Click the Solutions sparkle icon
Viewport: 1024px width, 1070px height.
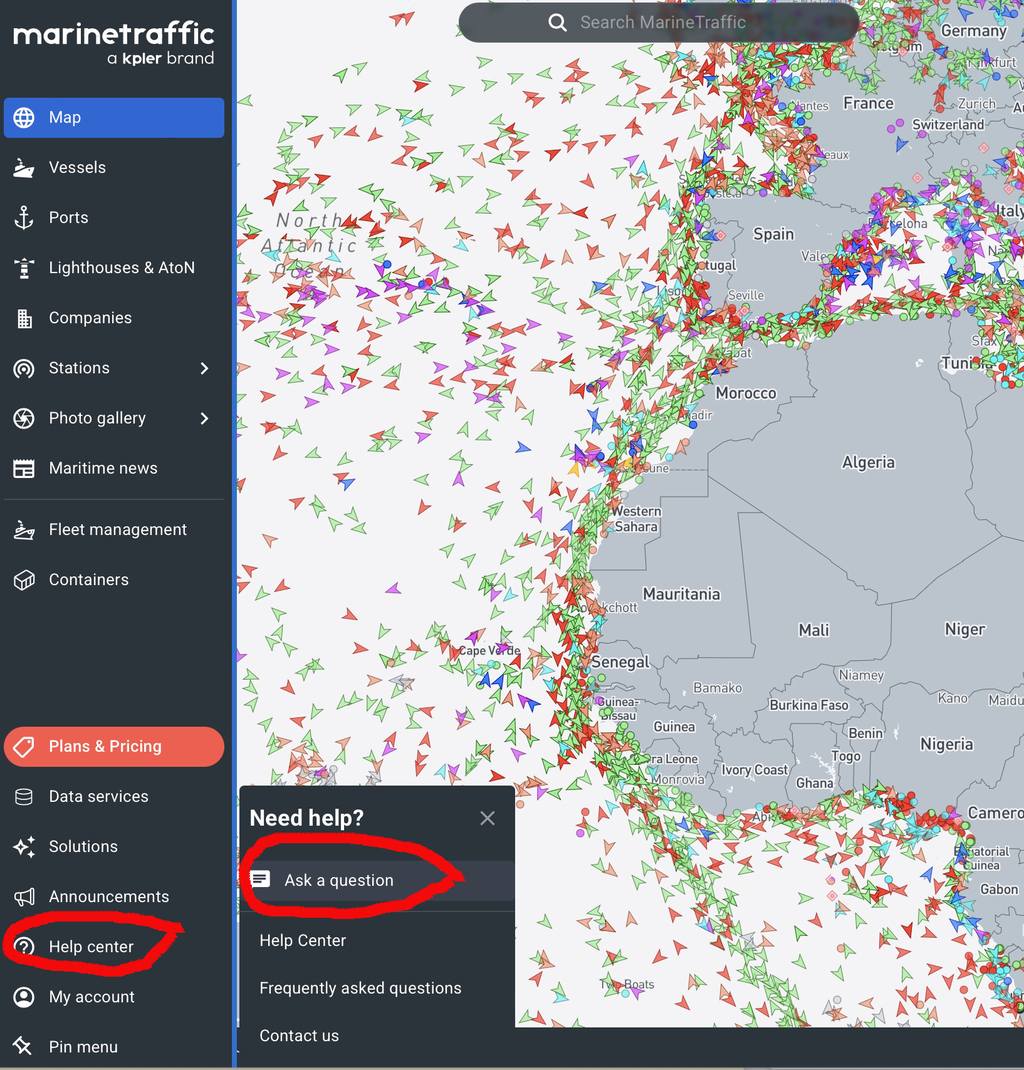[x=24, y=847]
